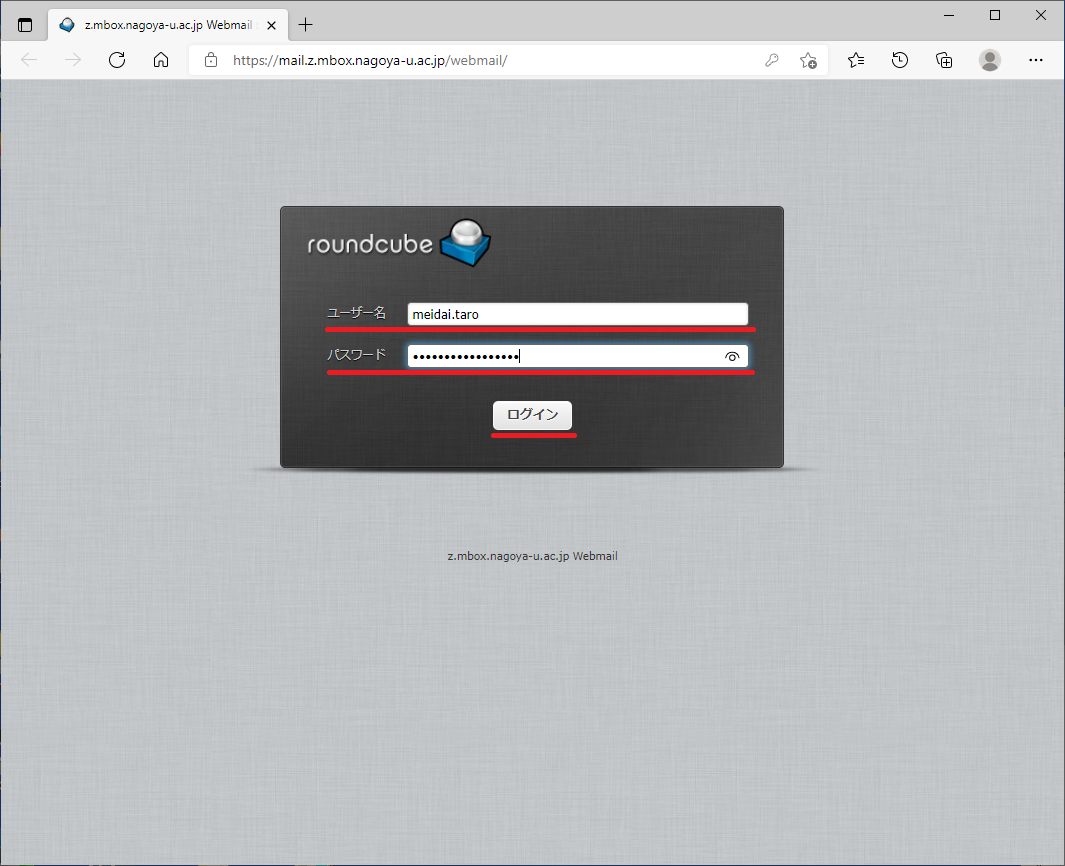Open the Favorites list

click(x=856, y=60)
